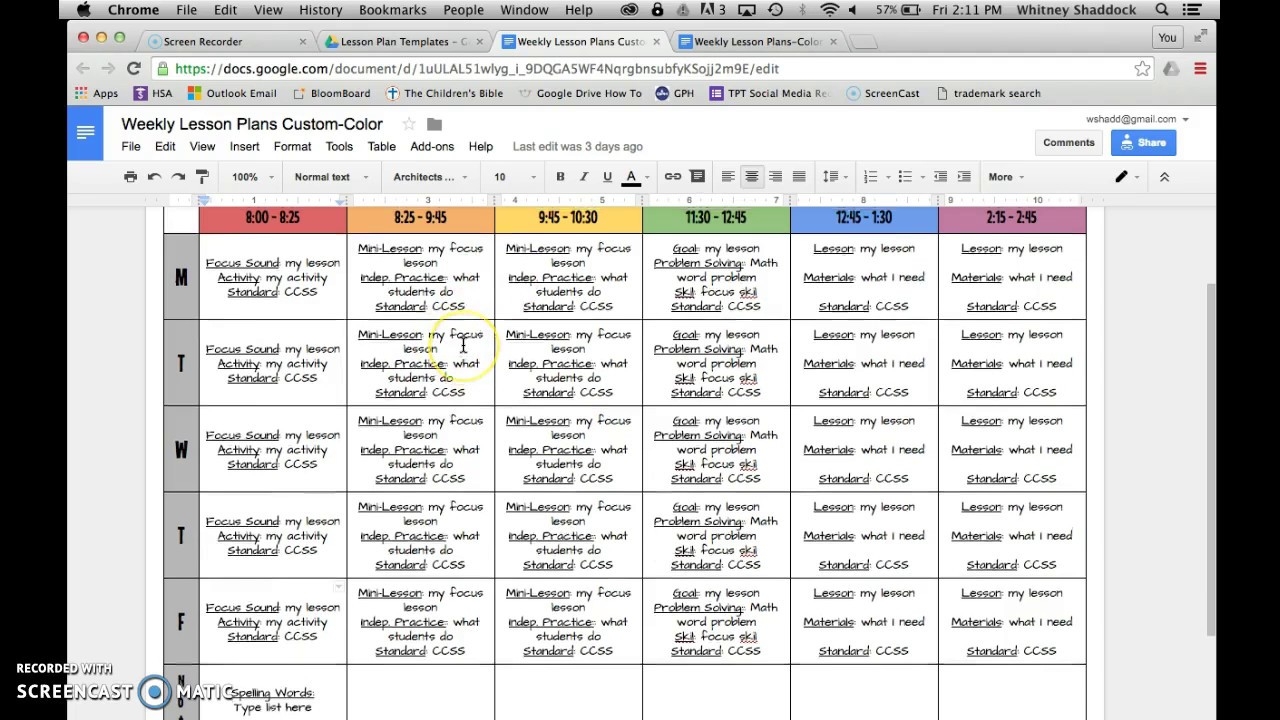Open the Add-ons menu
Image resolution: width=1280 pixels, height=720 pixels.
pos(432,146)
